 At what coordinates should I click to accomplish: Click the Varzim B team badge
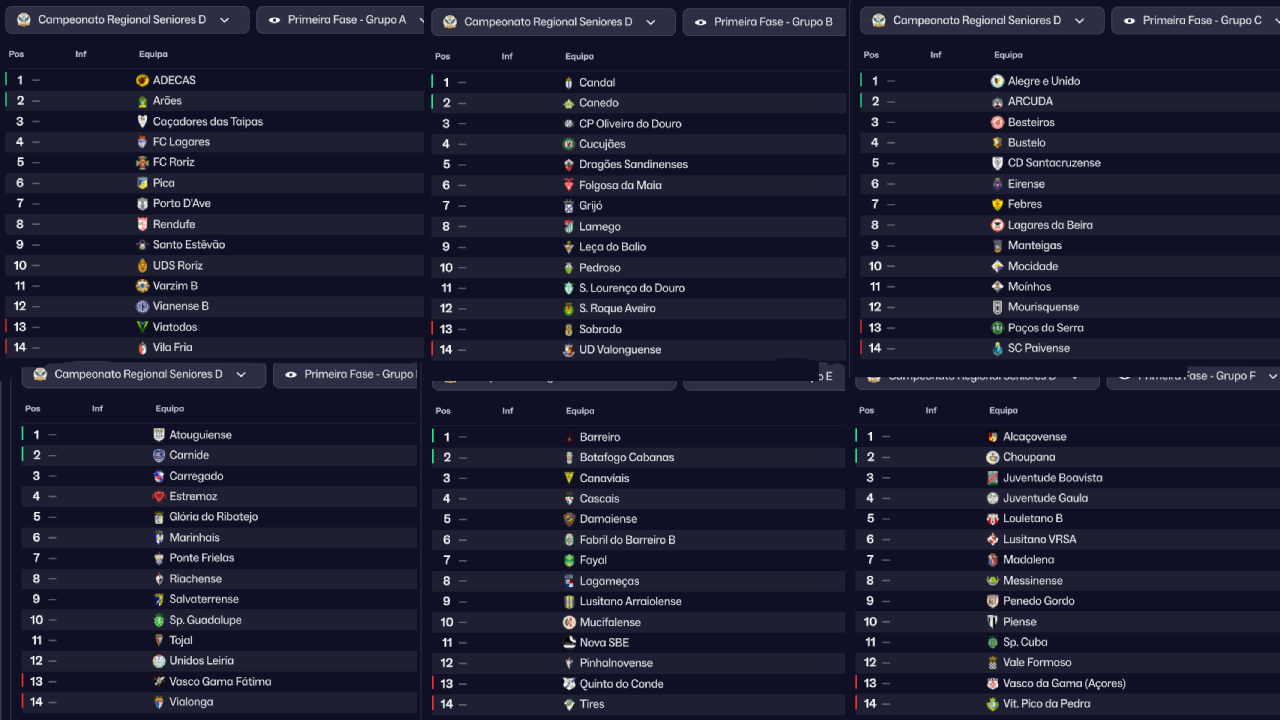(142, 286)
